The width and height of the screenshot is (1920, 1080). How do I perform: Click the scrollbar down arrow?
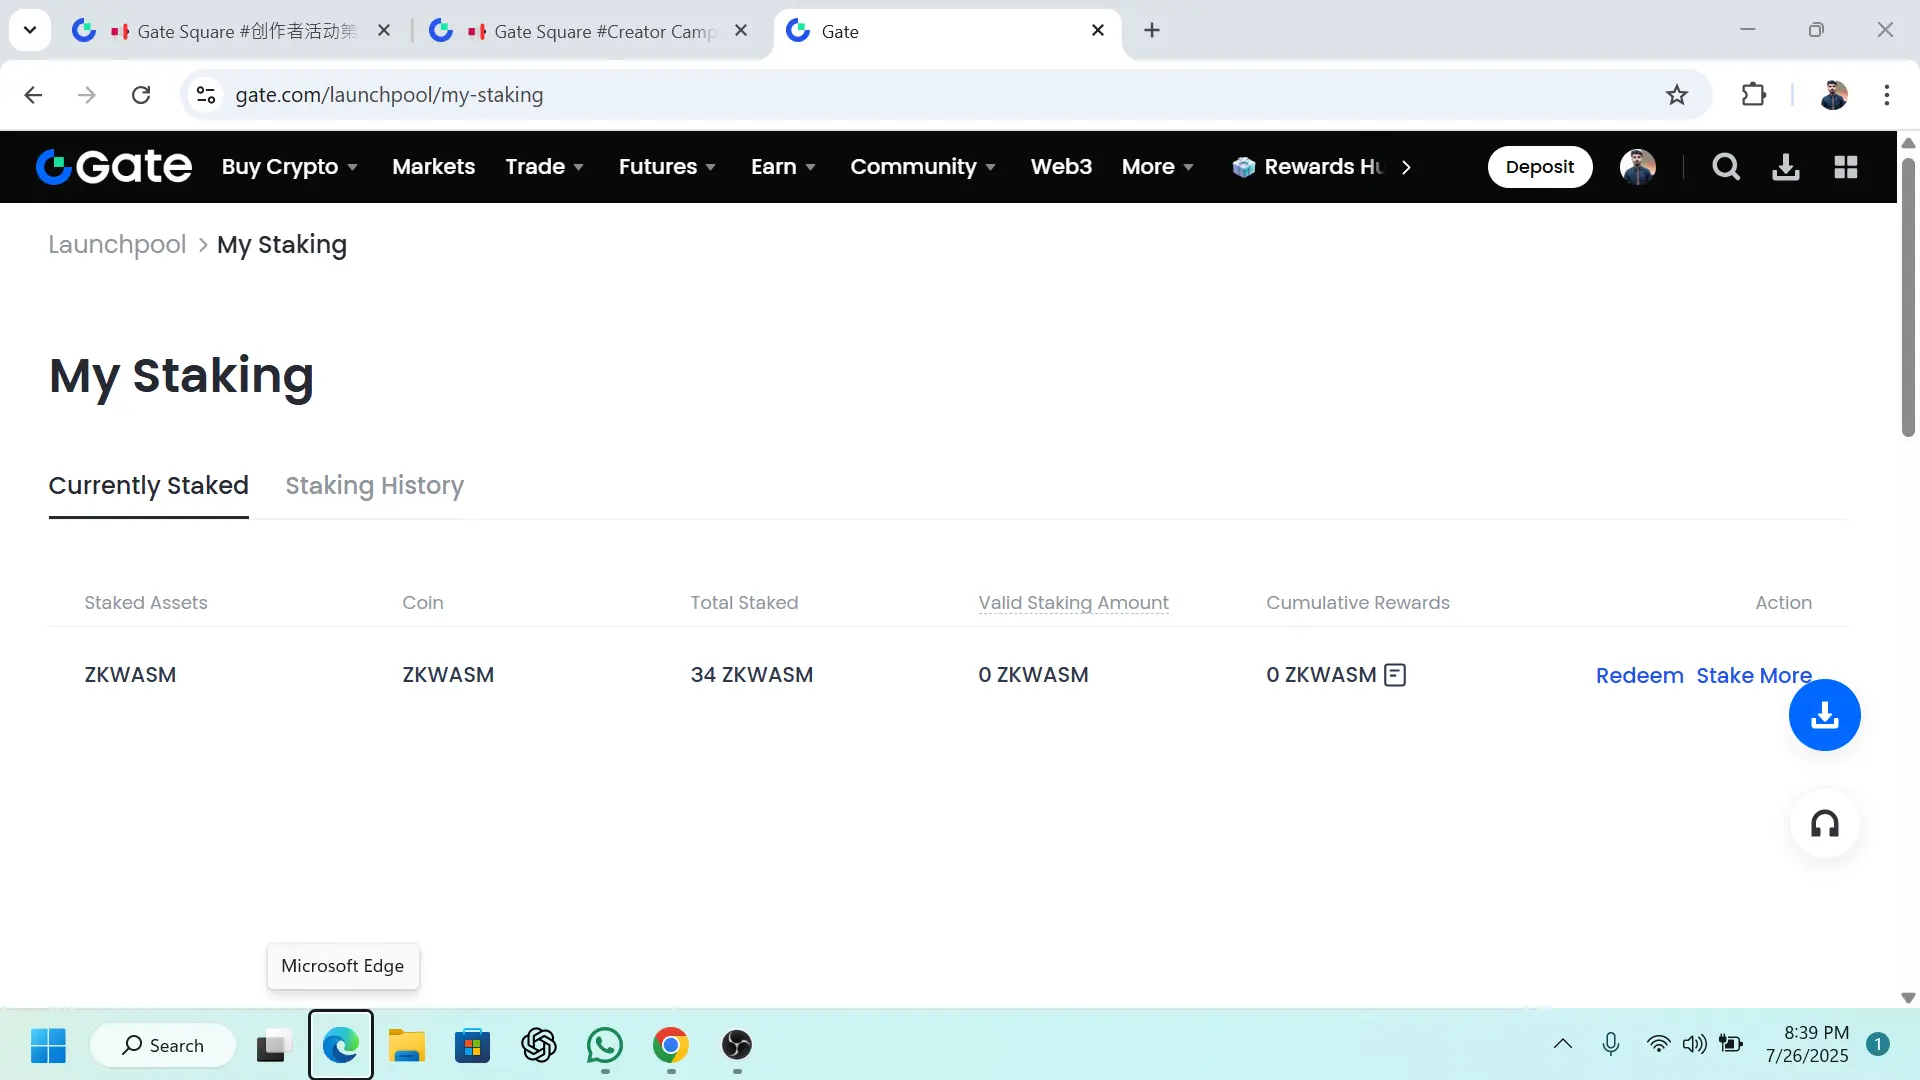click(1908, 998)
